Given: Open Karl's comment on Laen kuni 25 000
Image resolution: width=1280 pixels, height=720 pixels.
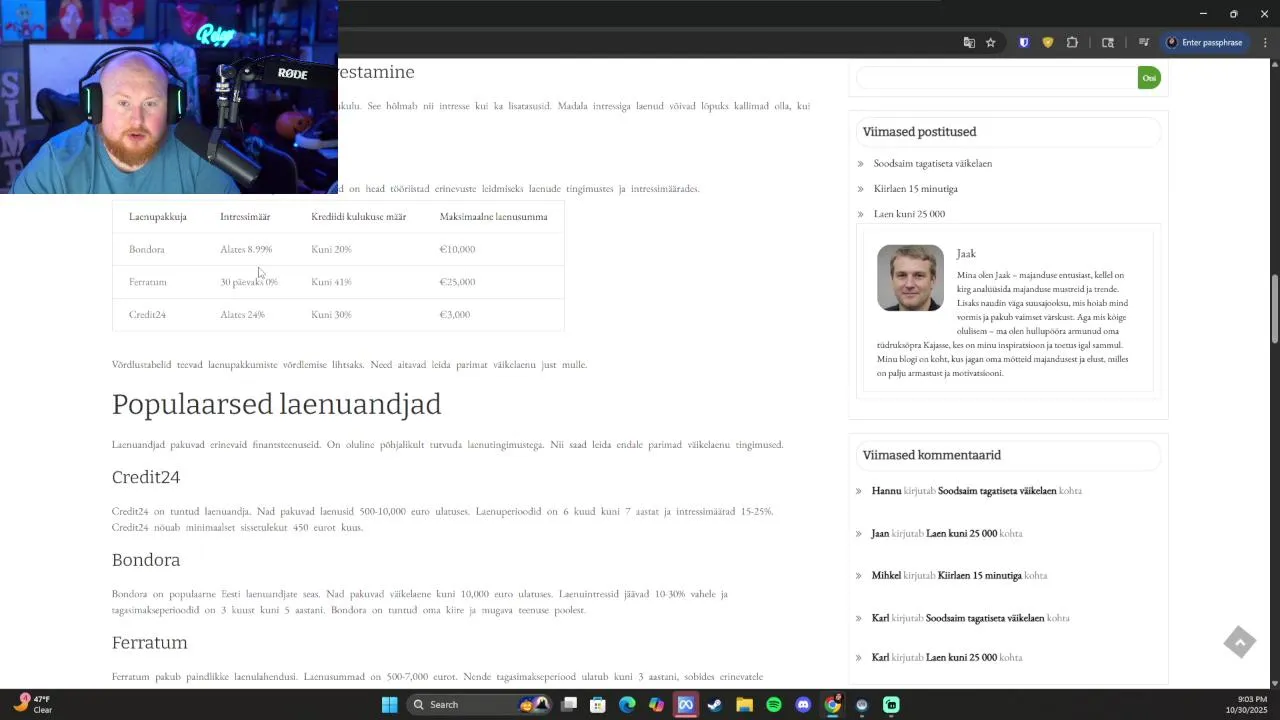Looking at the screenshot, I should pos(961,657).
